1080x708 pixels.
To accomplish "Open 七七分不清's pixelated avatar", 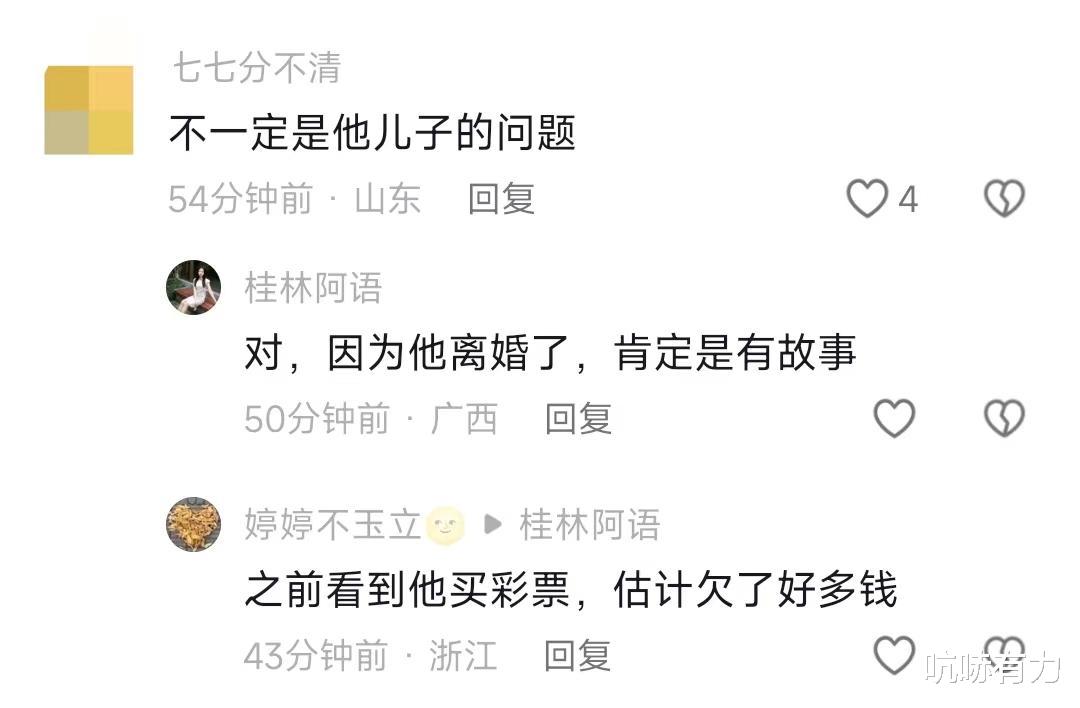I will 89,110.
